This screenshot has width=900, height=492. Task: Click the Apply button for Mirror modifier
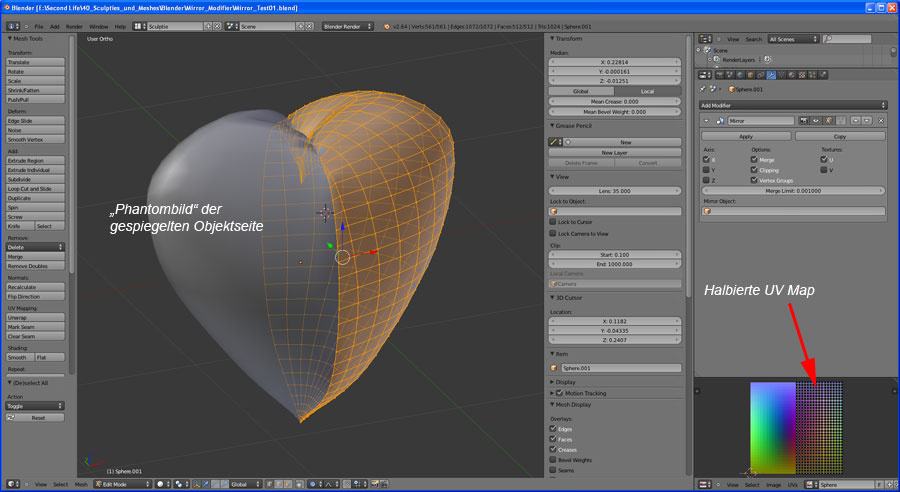[745, 135]
